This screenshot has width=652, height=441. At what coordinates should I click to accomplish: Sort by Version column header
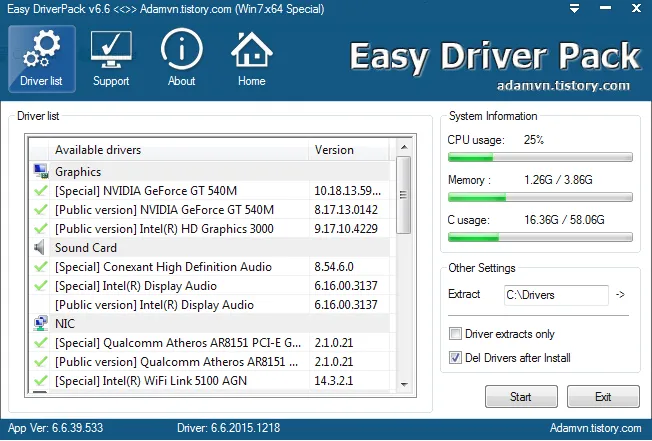348,150
